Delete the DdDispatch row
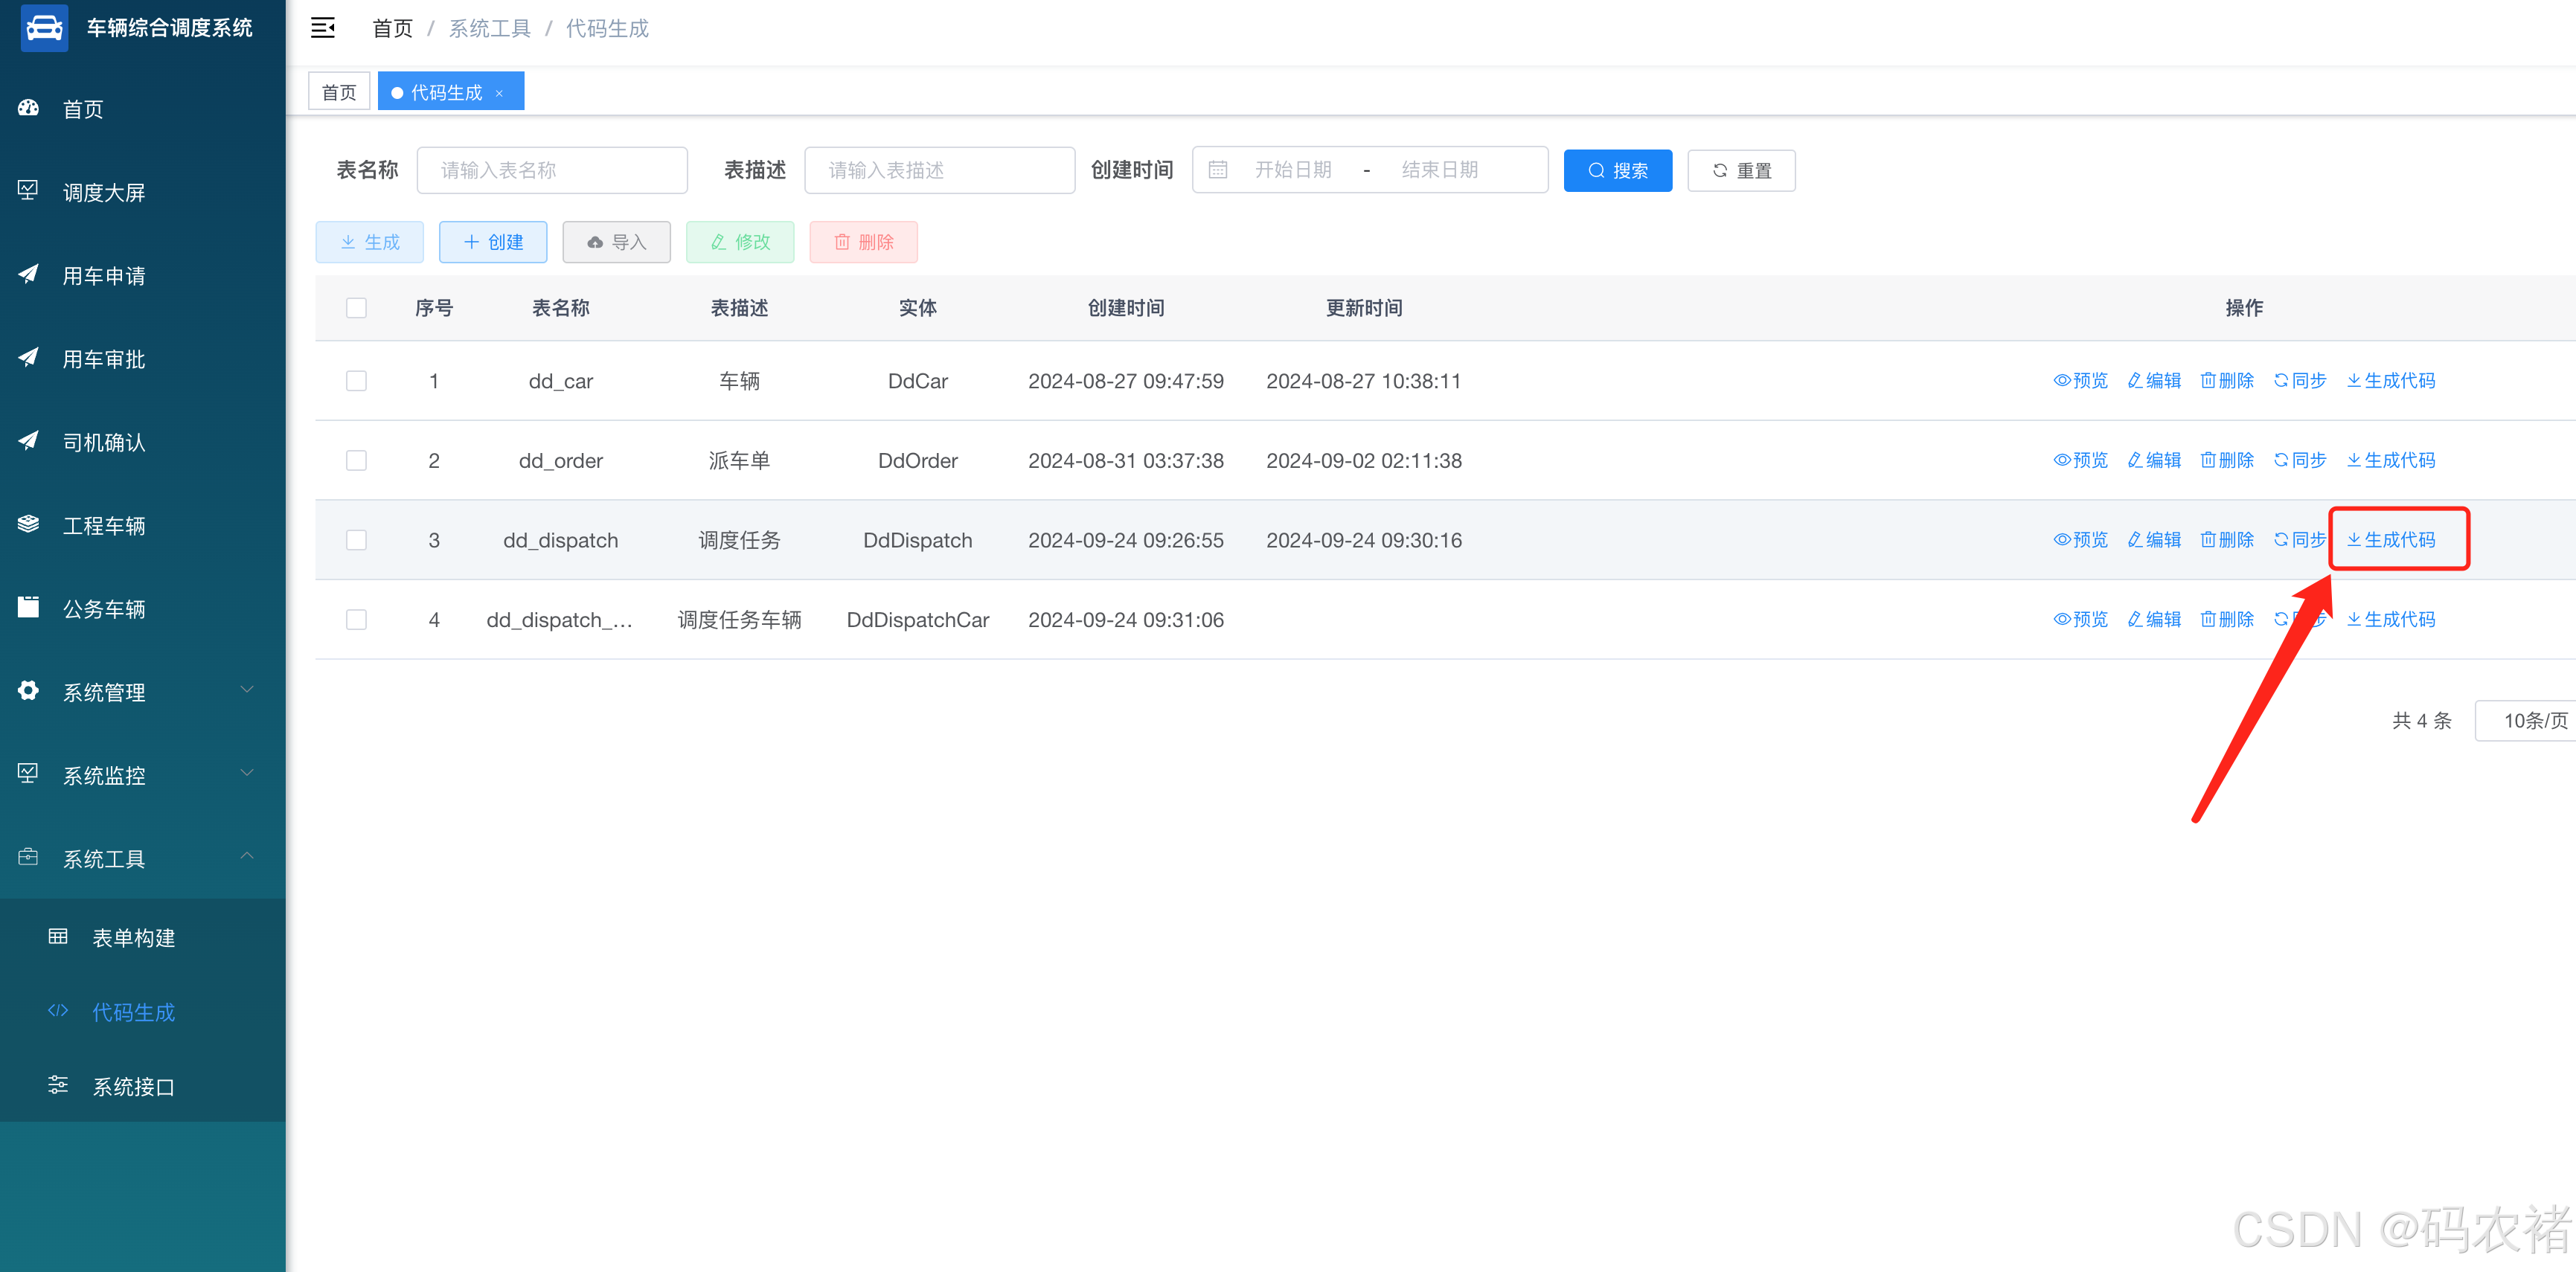The image size is (2576, 1272). tap(2227, 539)
